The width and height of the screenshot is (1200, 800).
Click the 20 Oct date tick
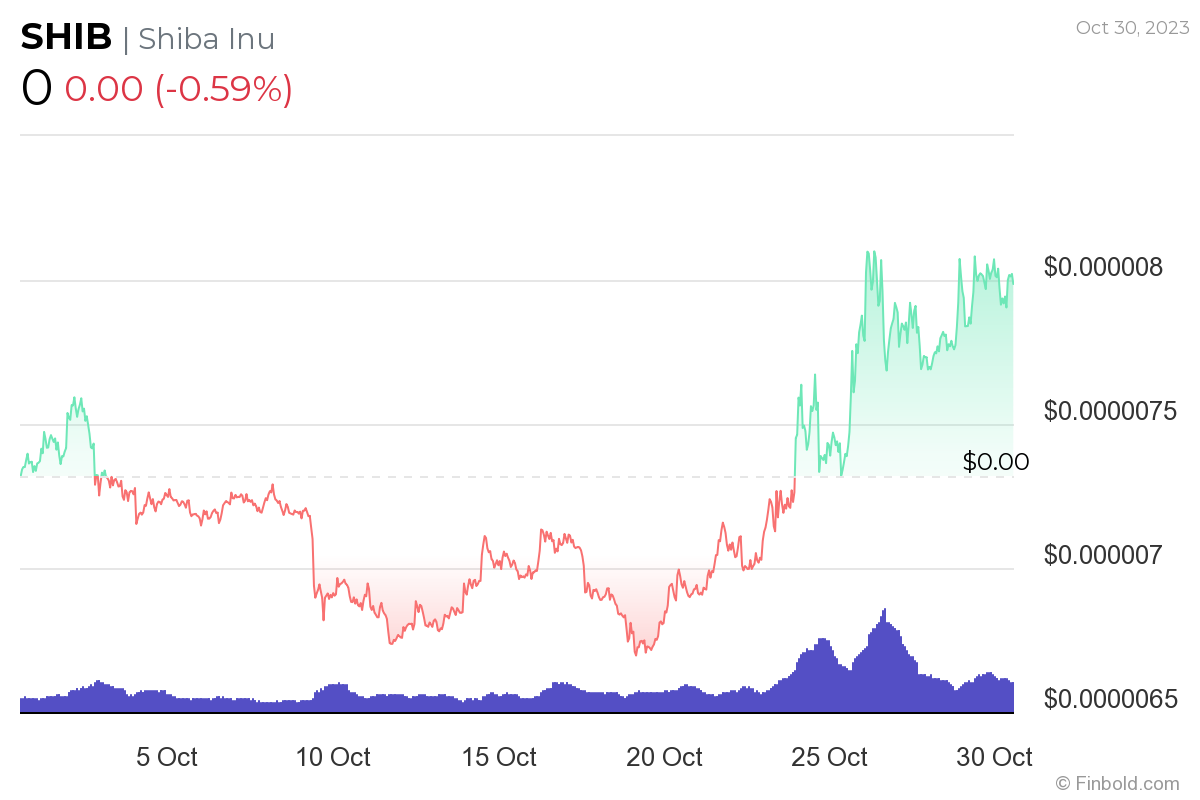point(664,757)
